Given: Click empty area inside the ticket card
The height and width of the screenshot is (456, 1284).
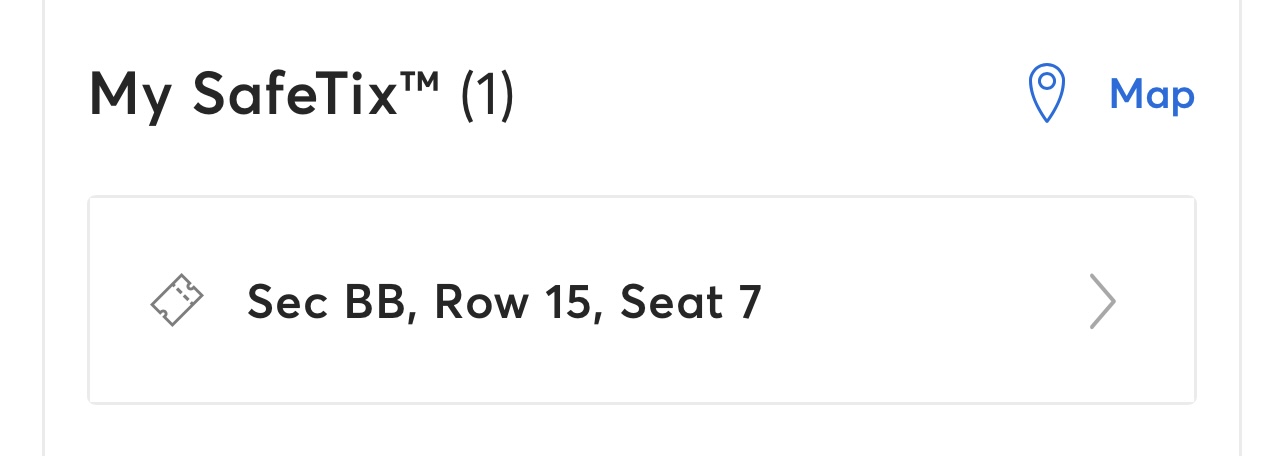Looking at the screenshot, I should (920, 301).
